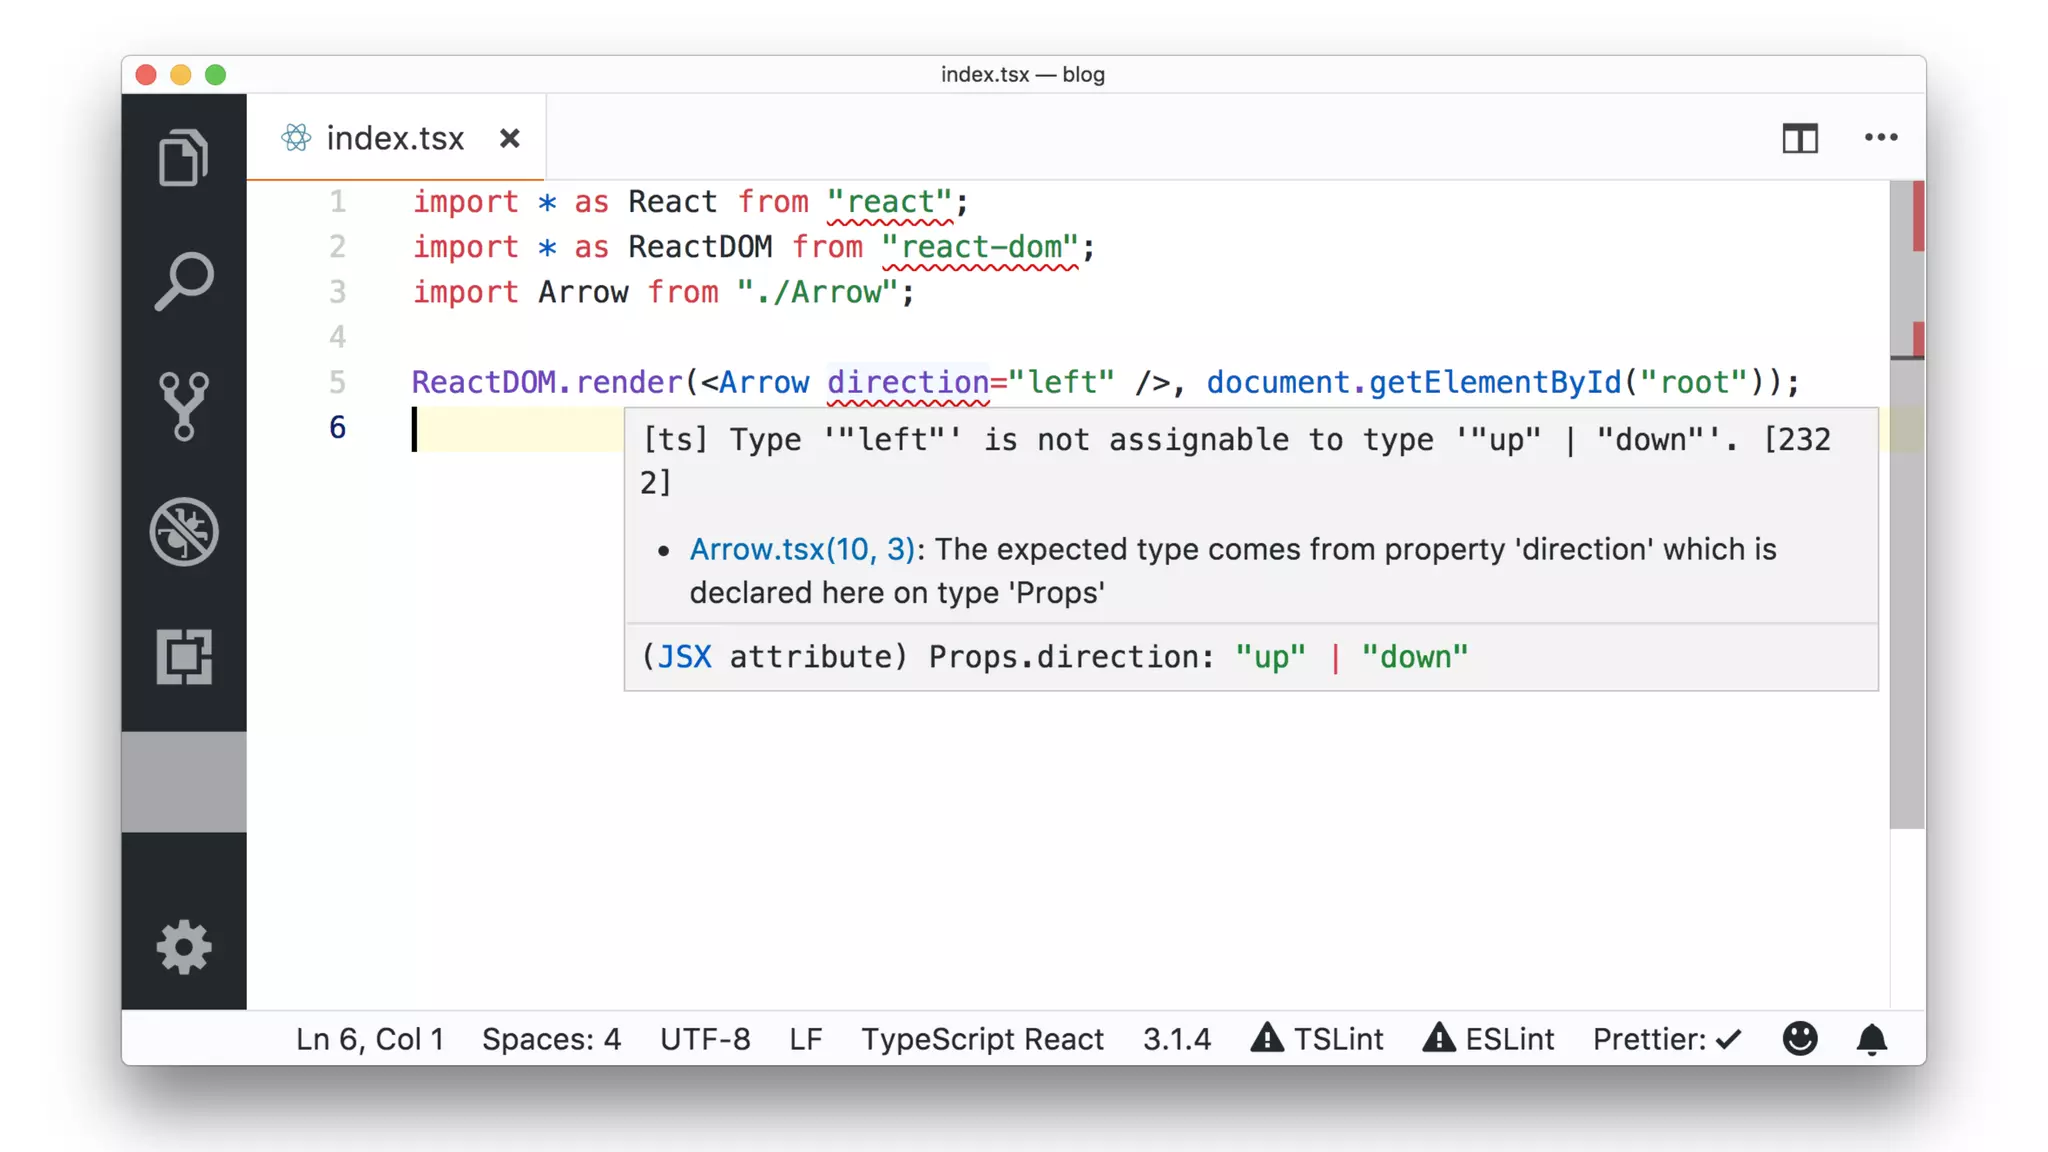This screenshot has height=1152, width=2048.
Task: Click the editor vertical scrollbar
Action: [1906, 600]
